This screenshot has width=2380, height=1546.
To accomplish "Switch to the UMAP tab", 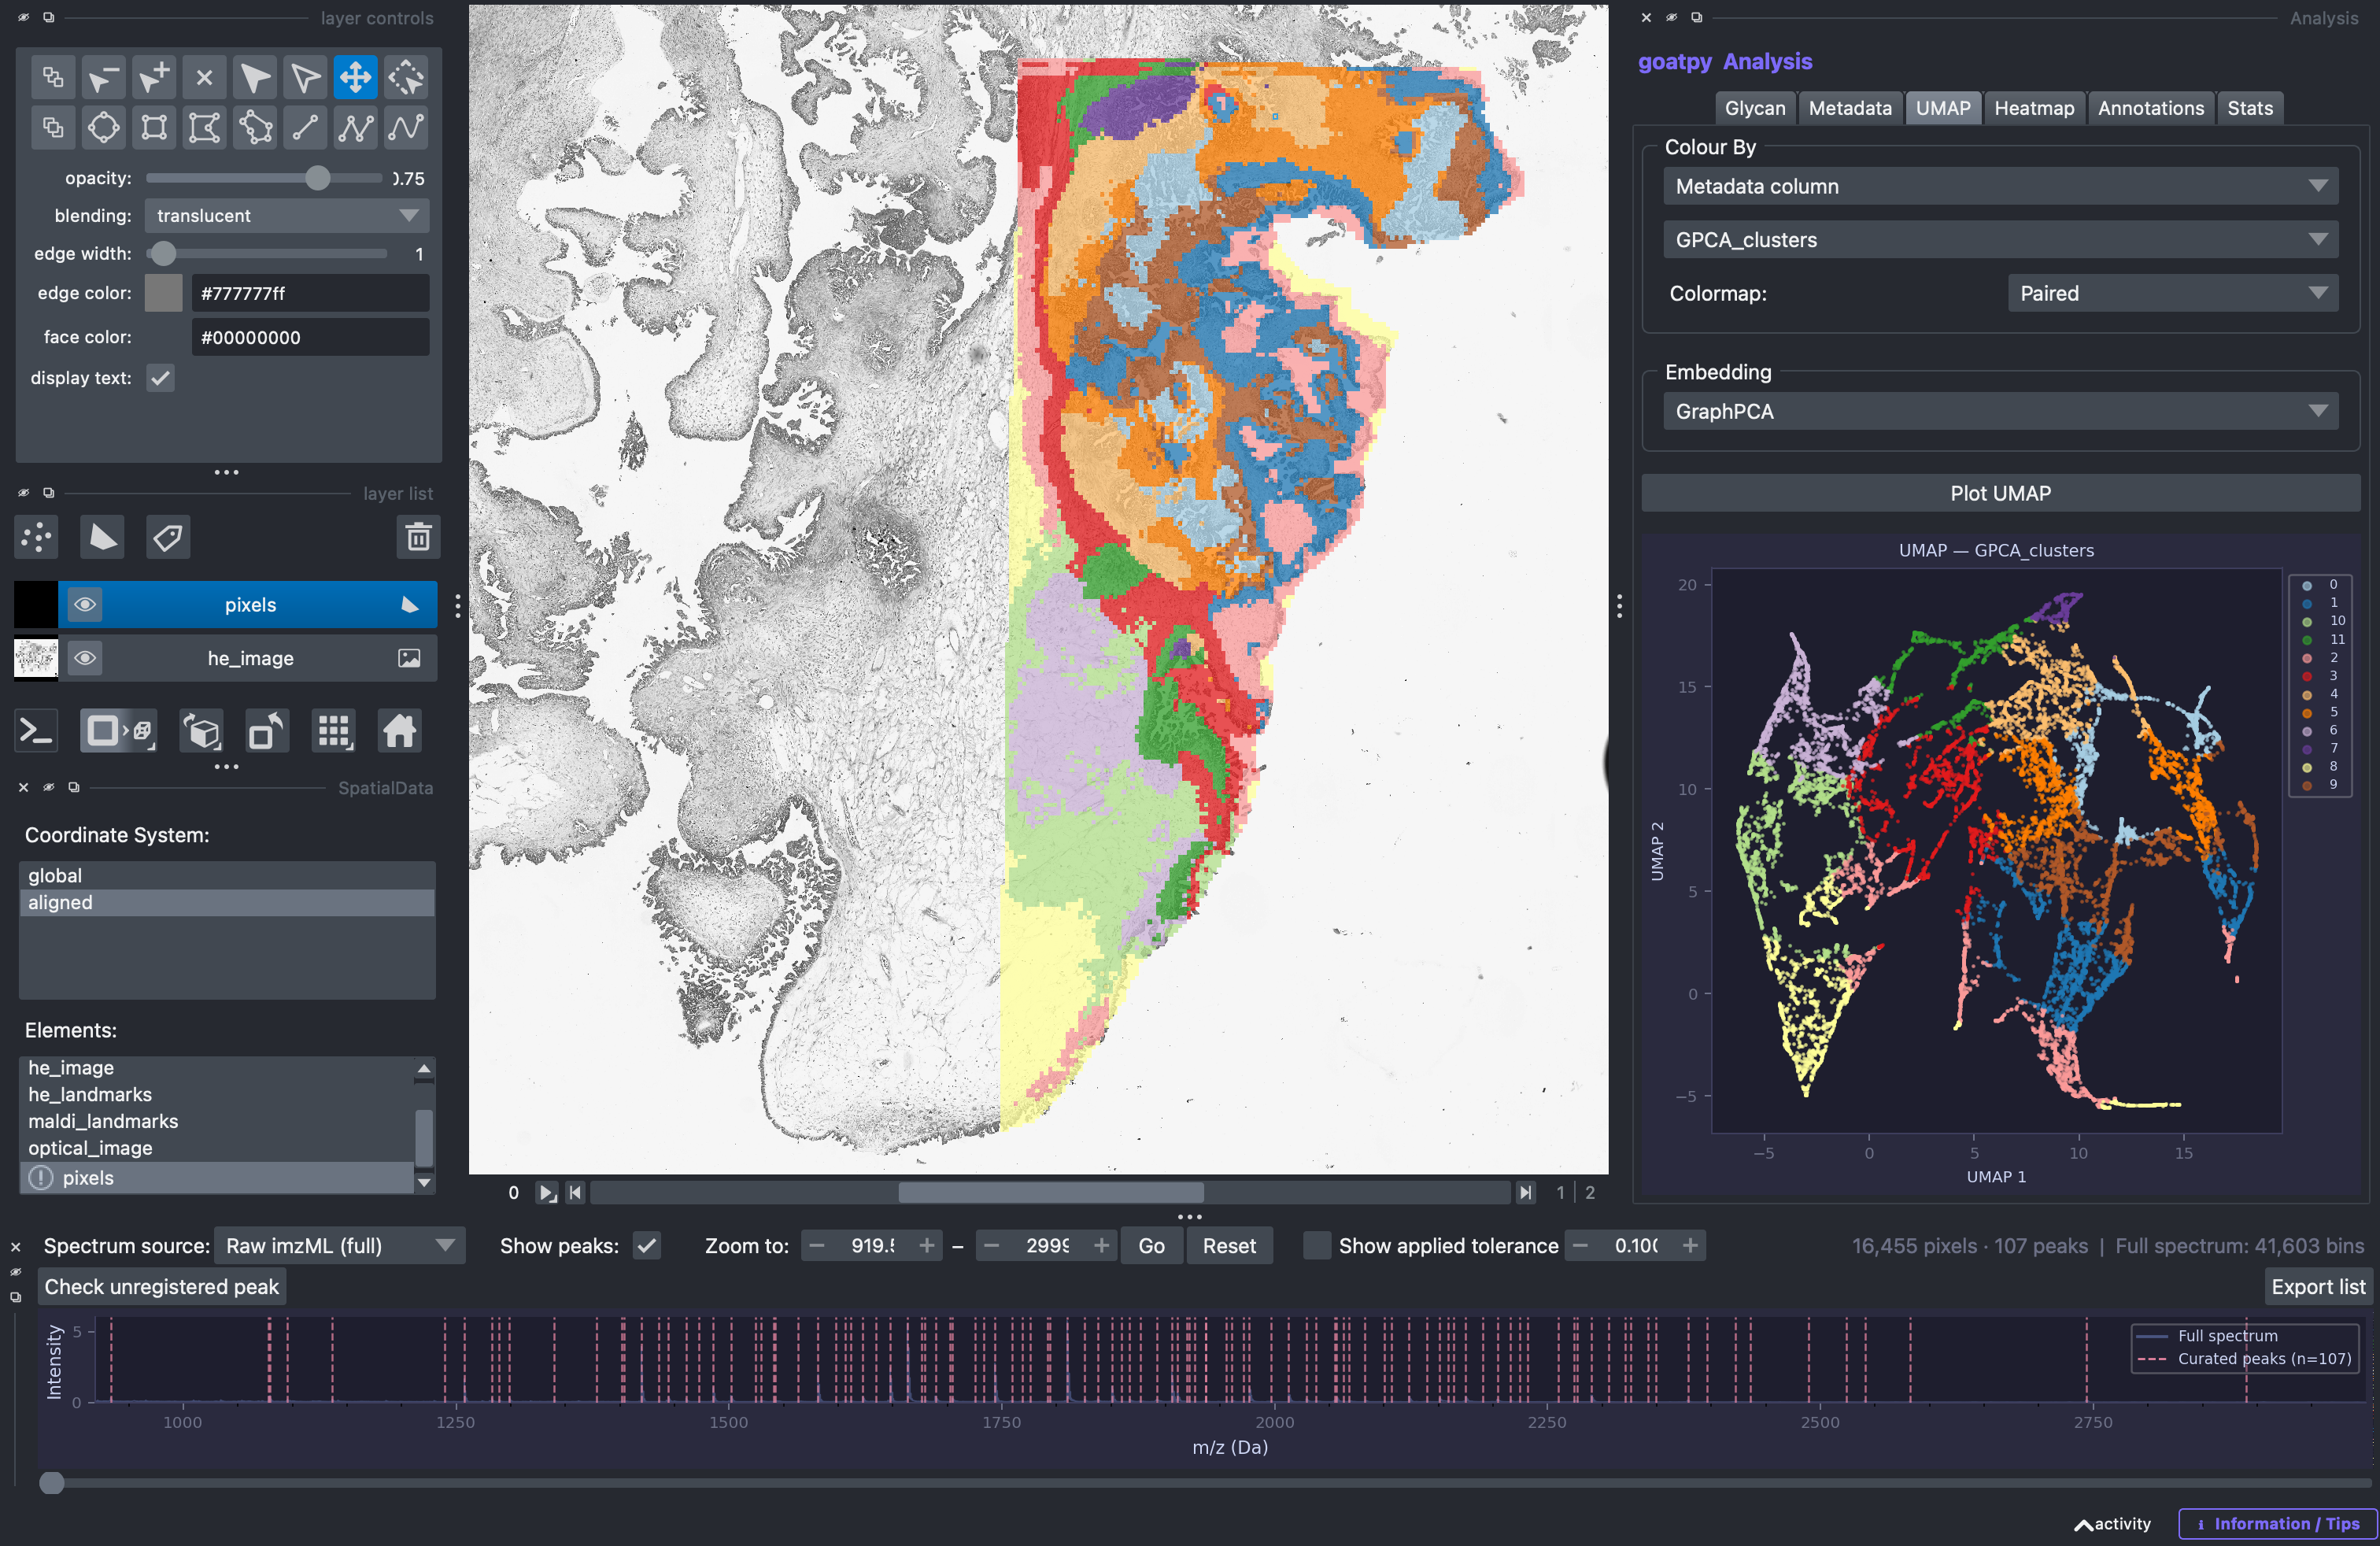I will [x=1942, y=108].
